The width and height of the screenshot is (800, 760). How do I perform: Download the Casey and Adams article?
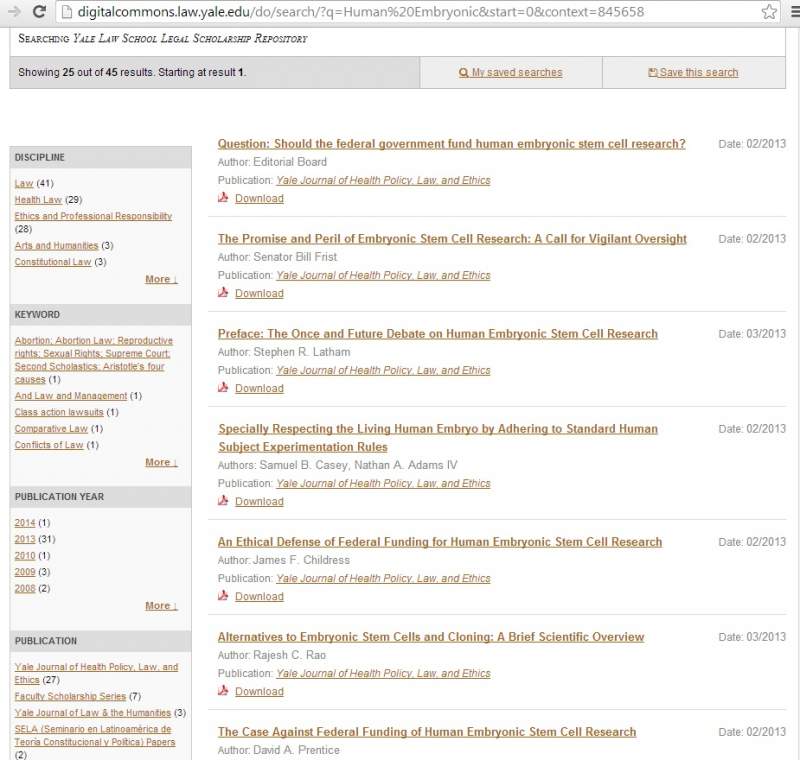pyautogui.click(x=259, y=501)
